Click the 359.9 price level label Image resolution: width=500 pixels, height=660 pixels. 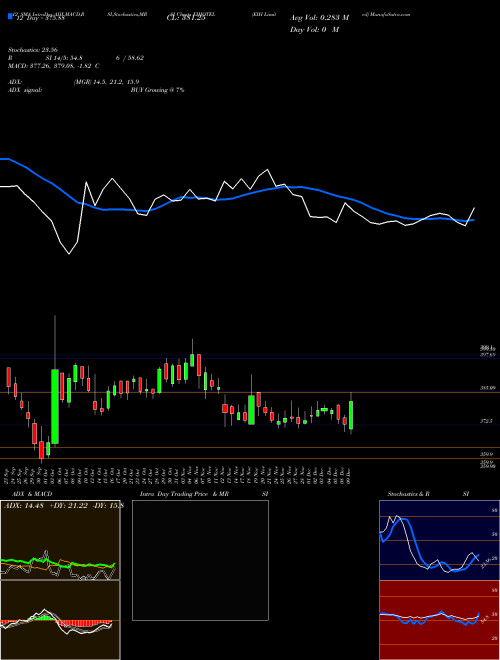pos(486,454)
